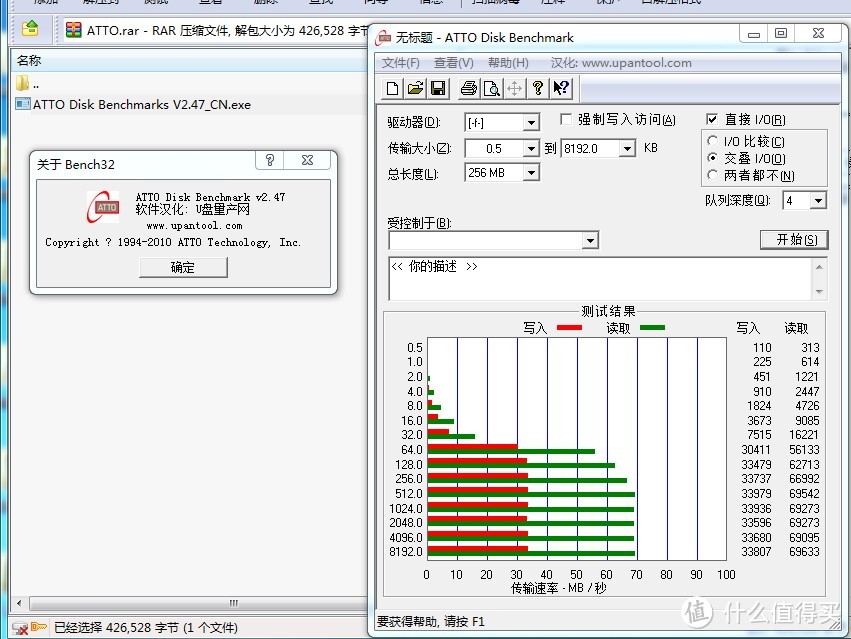Image resolution: width=851 pixels, height=639 pixels.
Task: Click the Print Preview icon in ATTO toolbar
Action: (492, 88)
